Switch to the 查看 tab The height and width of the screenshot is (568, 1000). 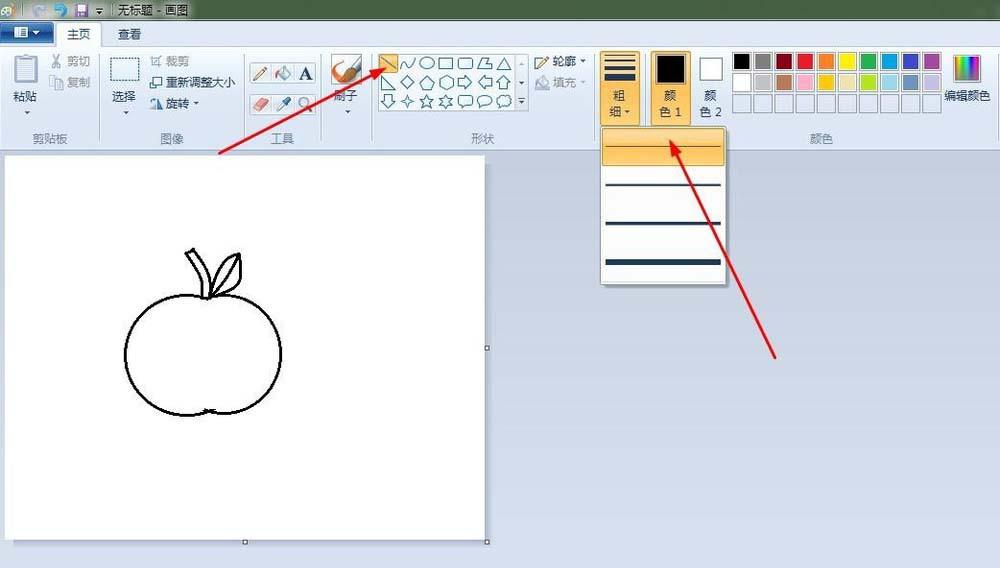[x=129, y=34]
